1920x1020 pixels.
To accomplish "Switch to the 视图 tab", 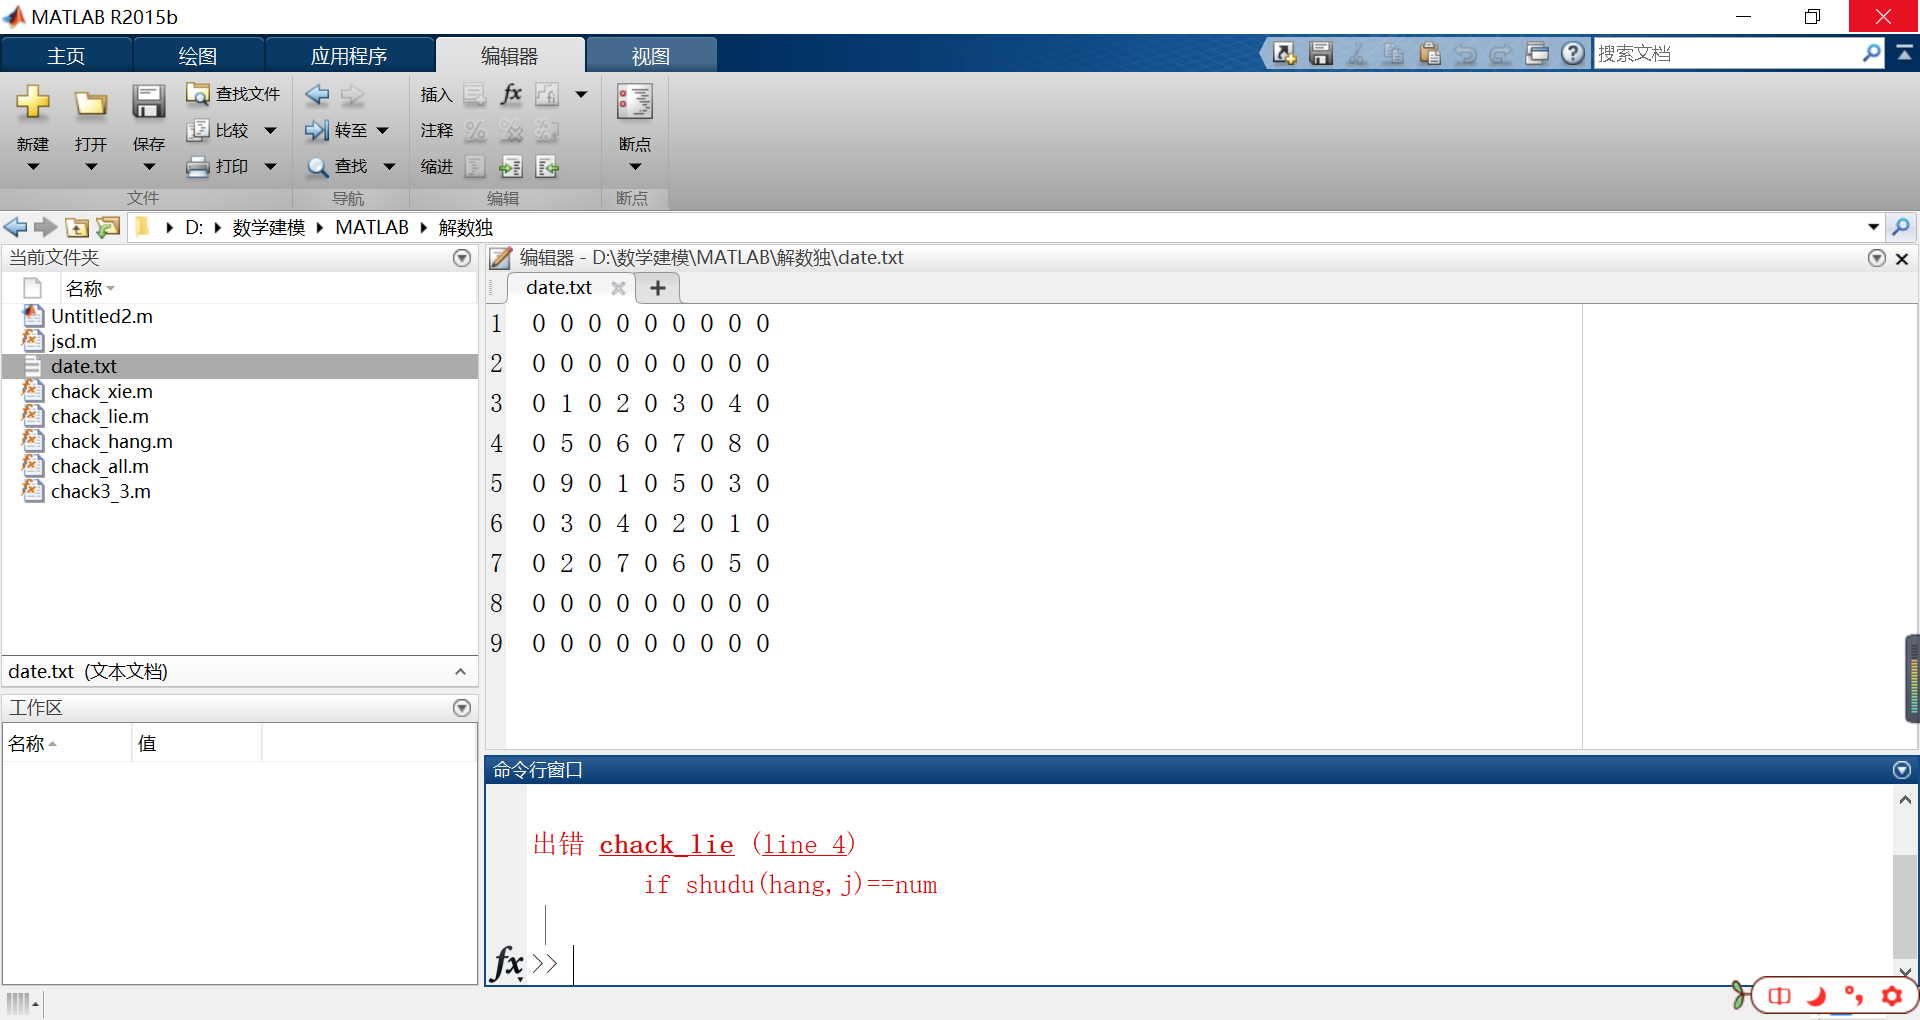I will coord(651,56).
